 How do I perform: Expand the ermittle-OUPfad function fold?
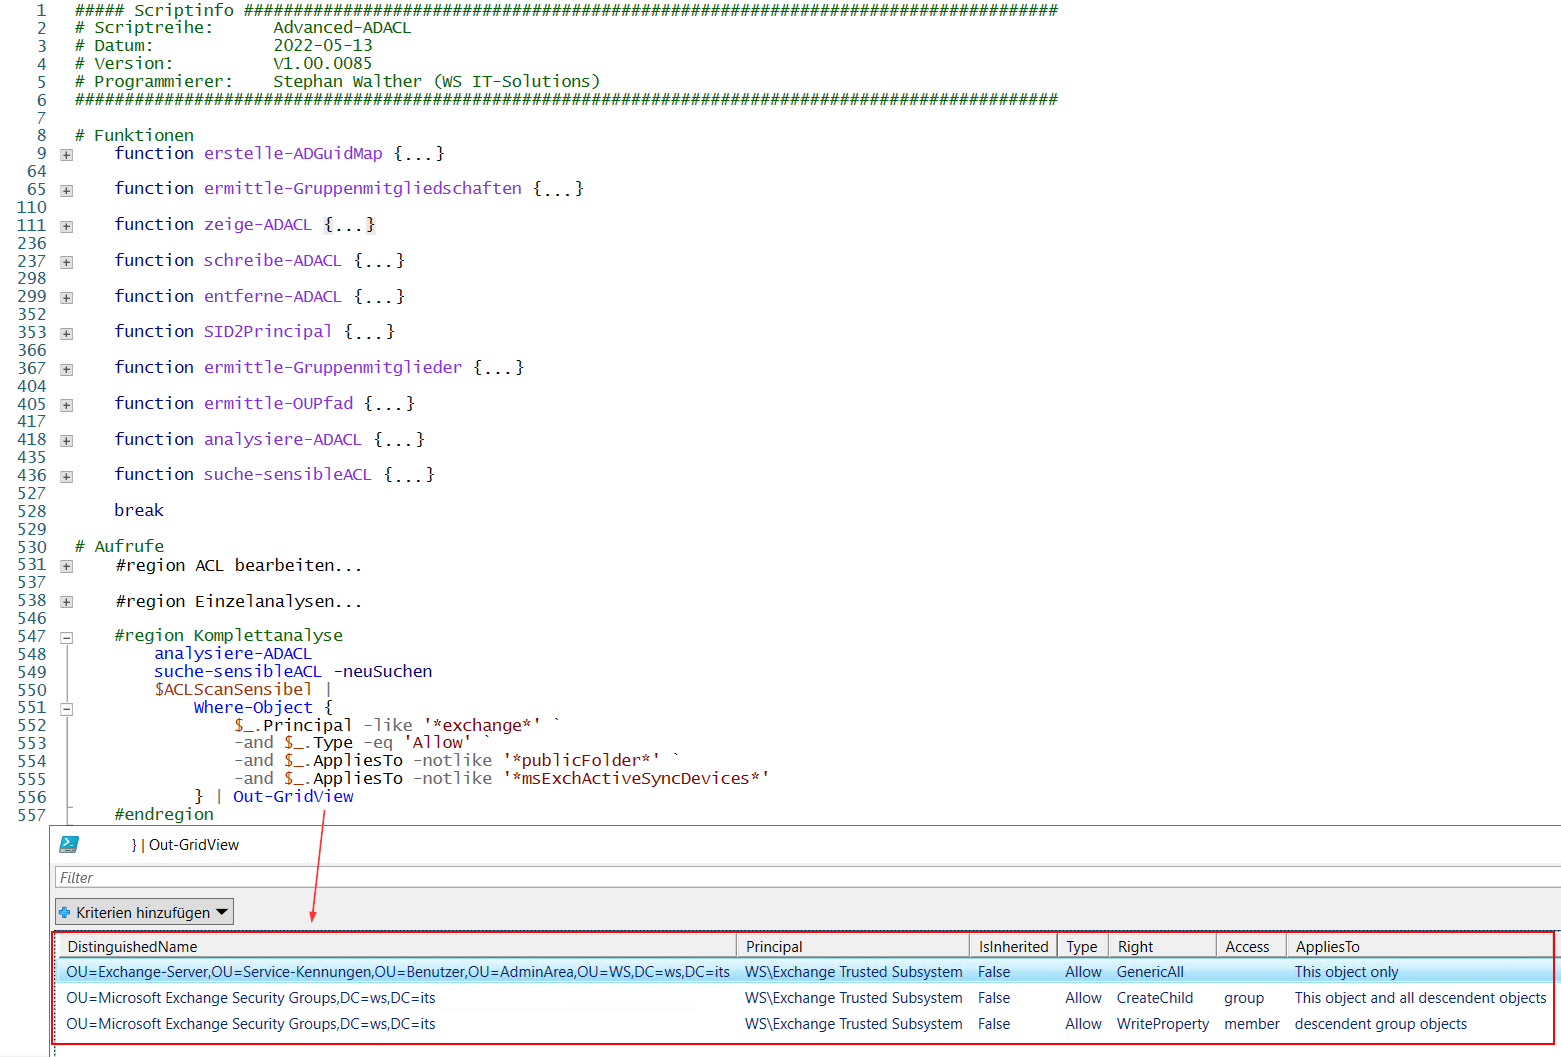click(66, 405)
